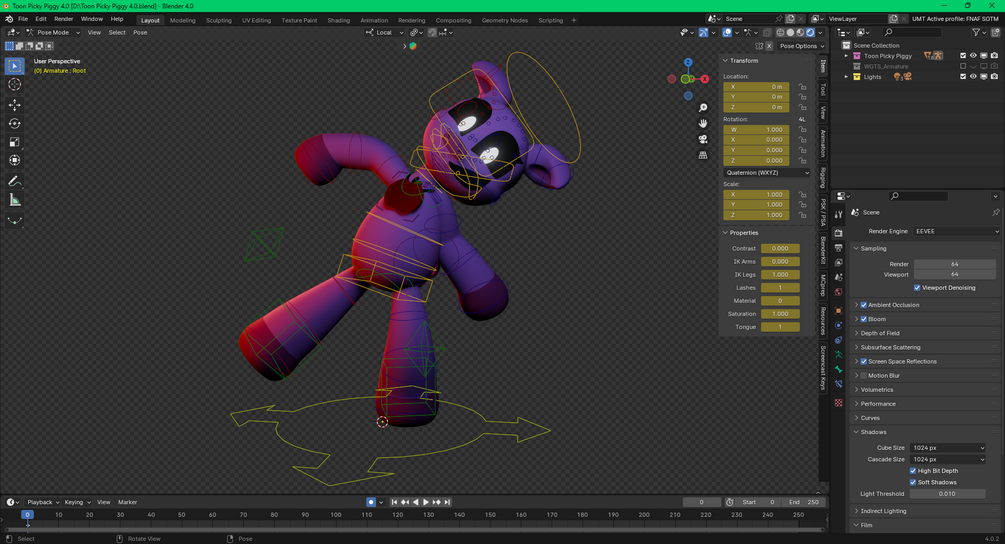Open the File menu
This screenshot has width=1005, height=544.
(x=23, y=19)
